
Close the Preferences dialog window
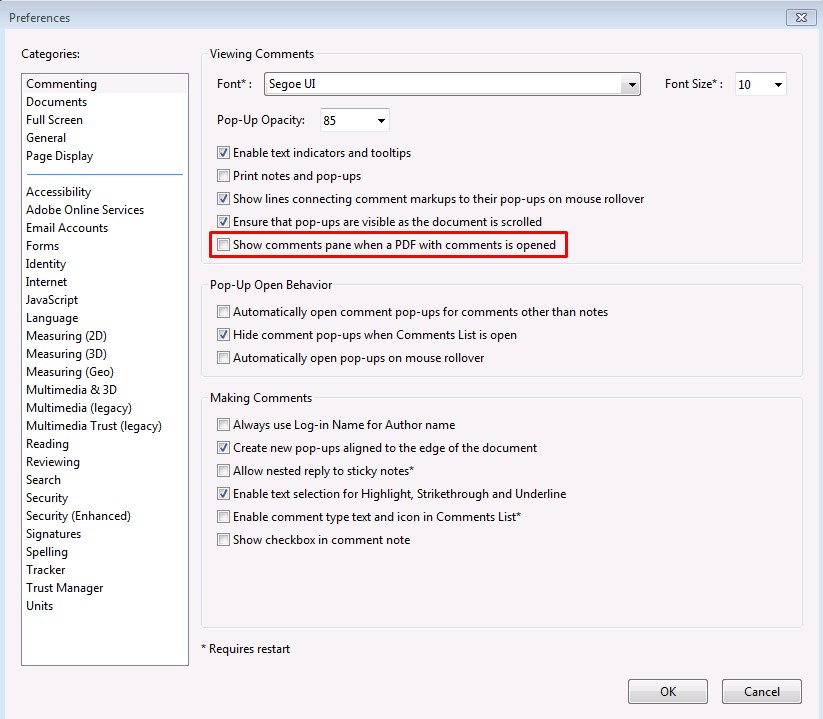801,17
